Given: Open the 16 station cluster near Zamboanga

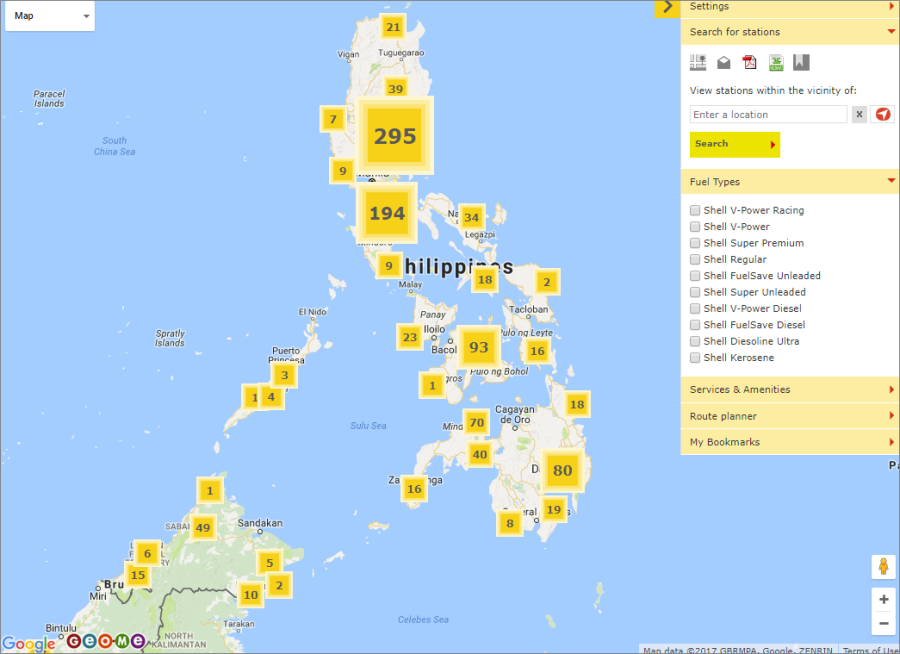Looking at the screenshot, I should coord(414,489).
